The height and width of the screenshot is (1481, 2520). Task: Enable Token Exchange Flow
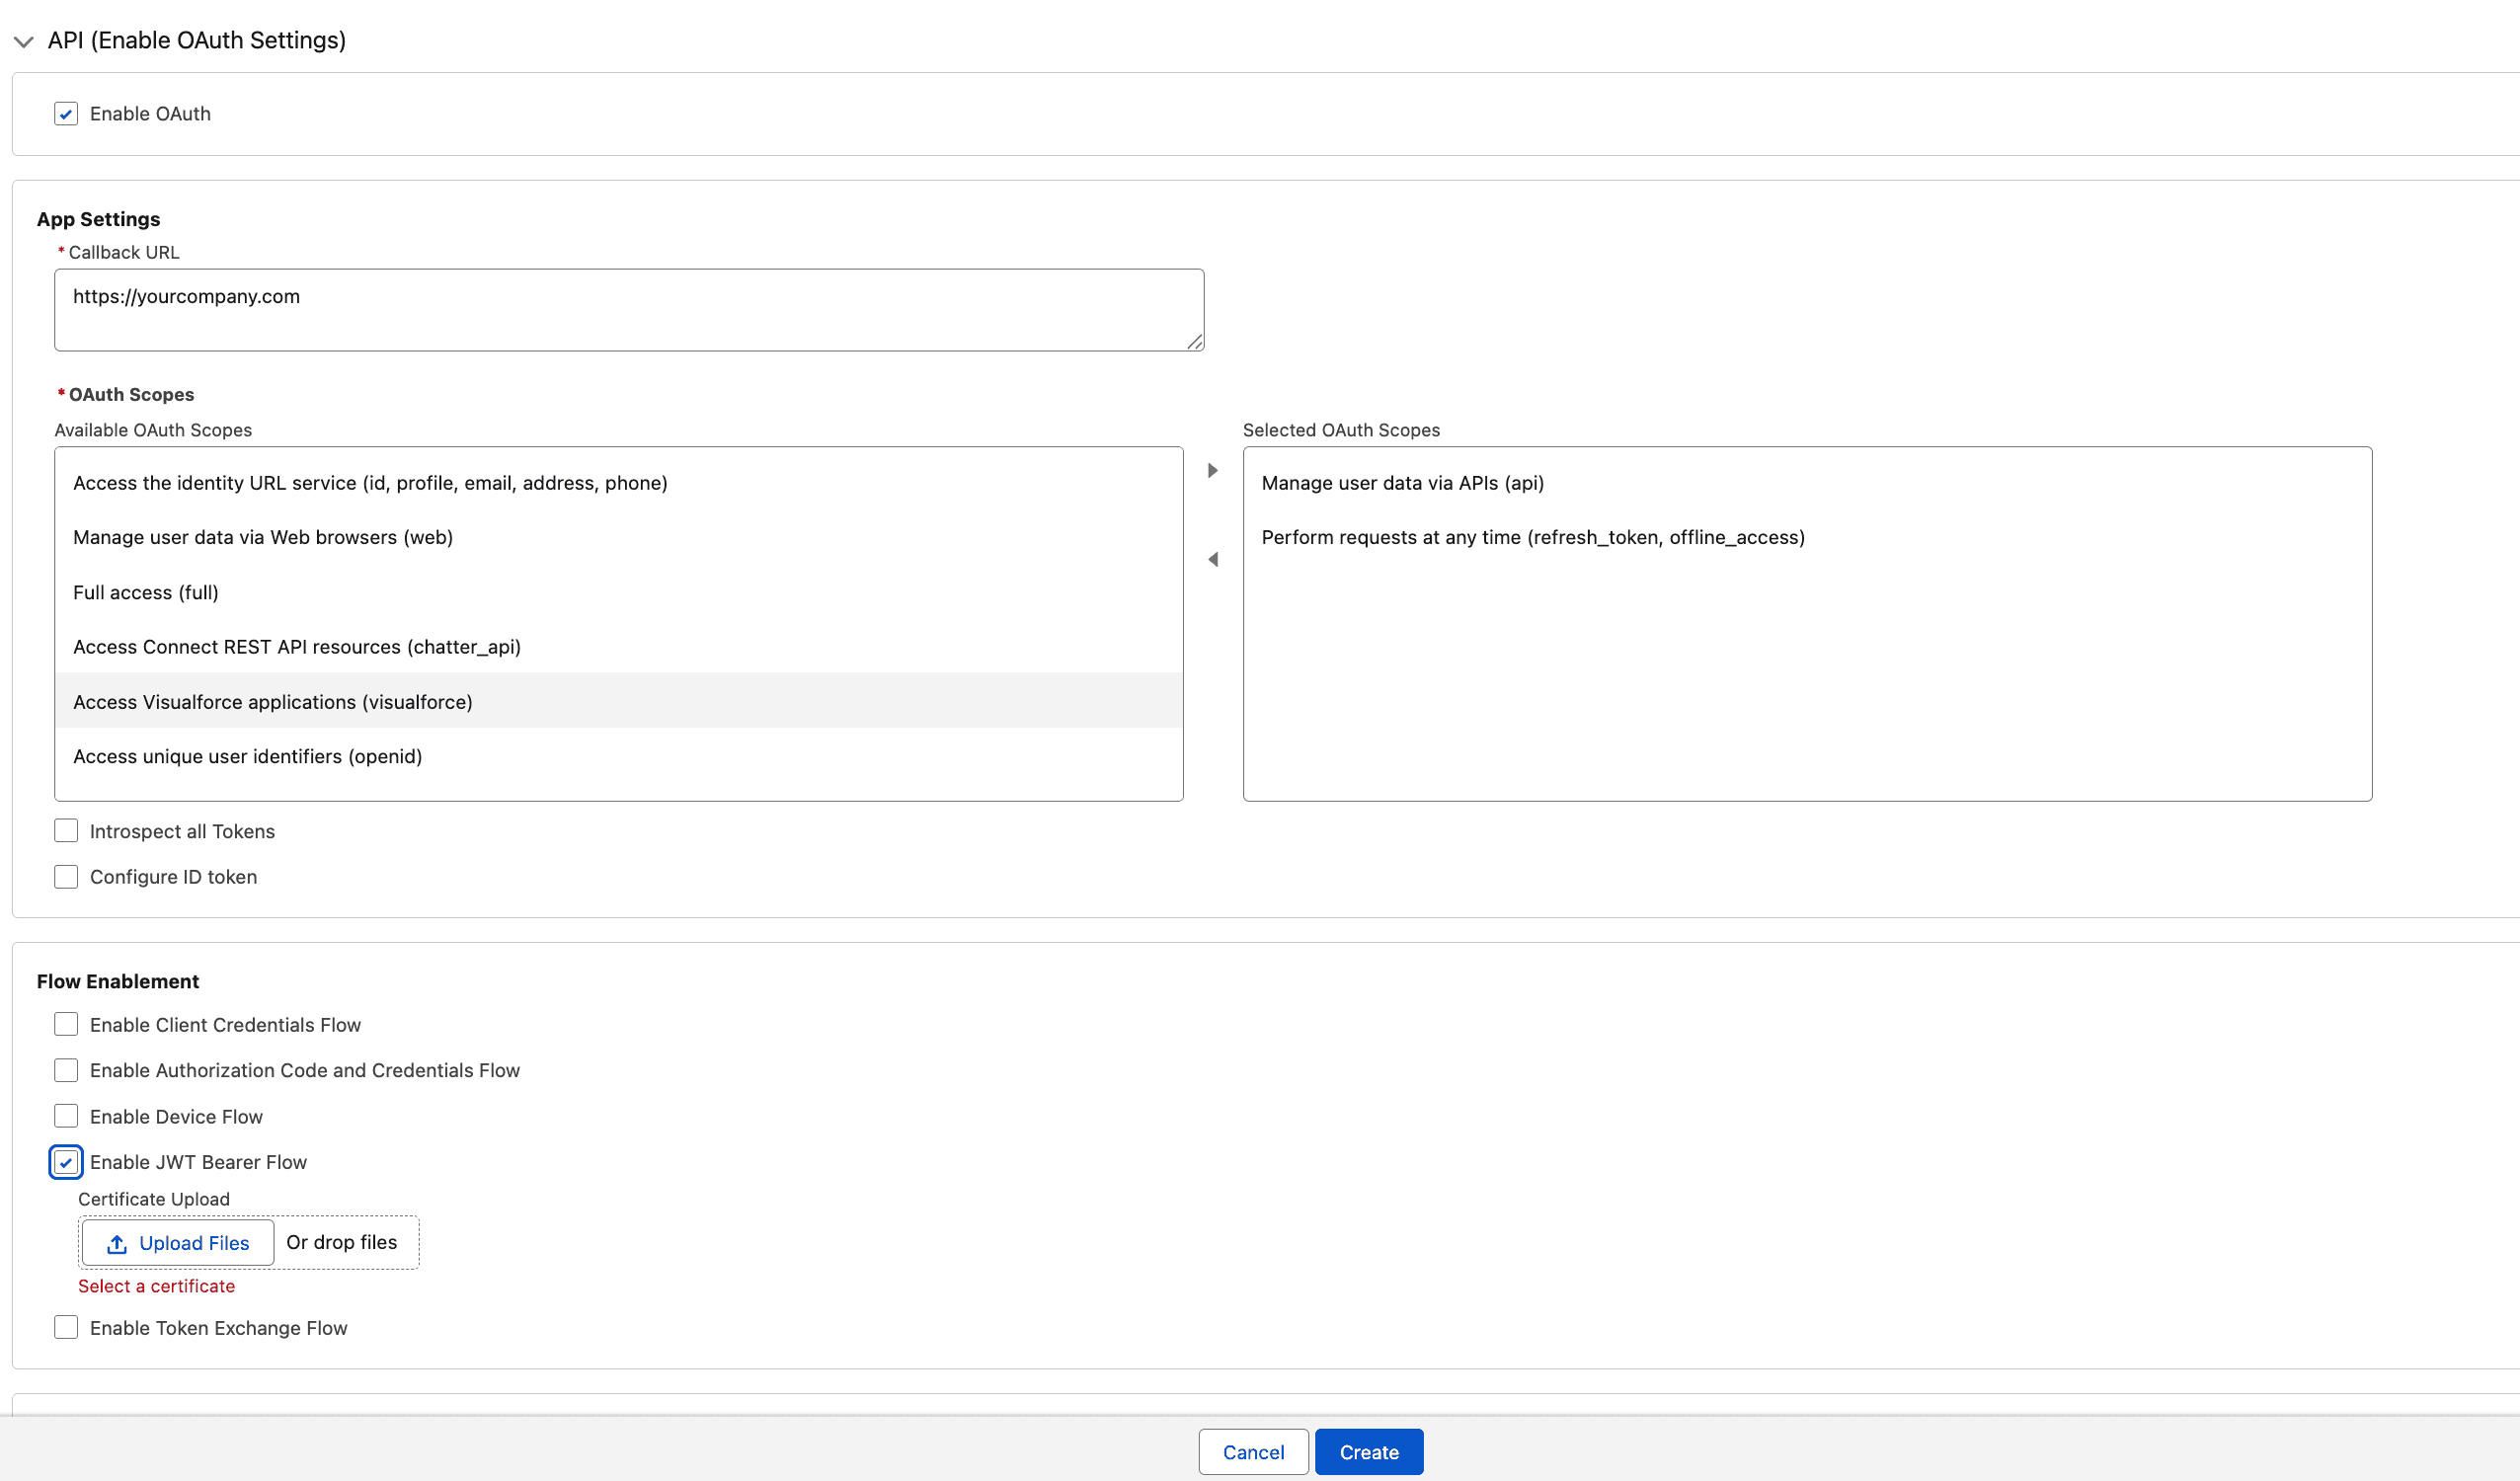click(65, 1327)
